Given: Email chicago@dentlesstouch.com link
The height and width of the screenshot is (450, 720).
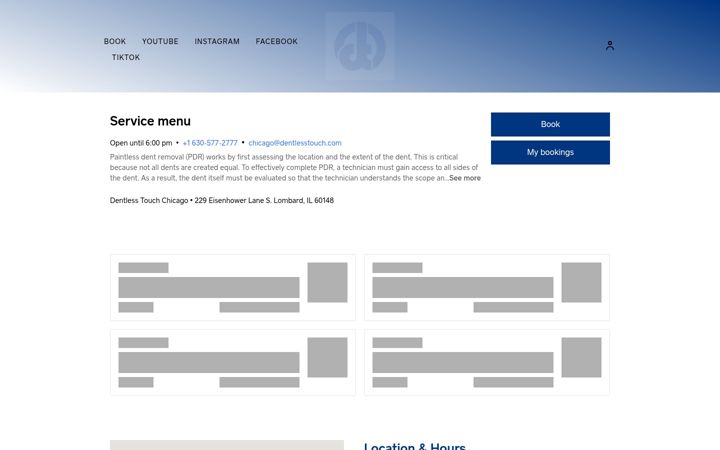Looking at the screenshot, I should [x=295, y=143].
